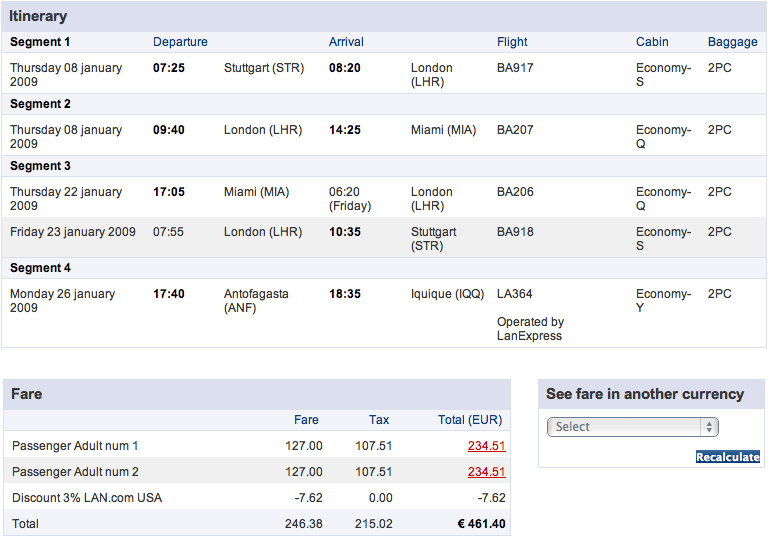This screenshot has height=536, width=768.
Task: Open Passenger Adult num 1 total link 234.51
Action: pyautogui.click(x=486, y=446)
